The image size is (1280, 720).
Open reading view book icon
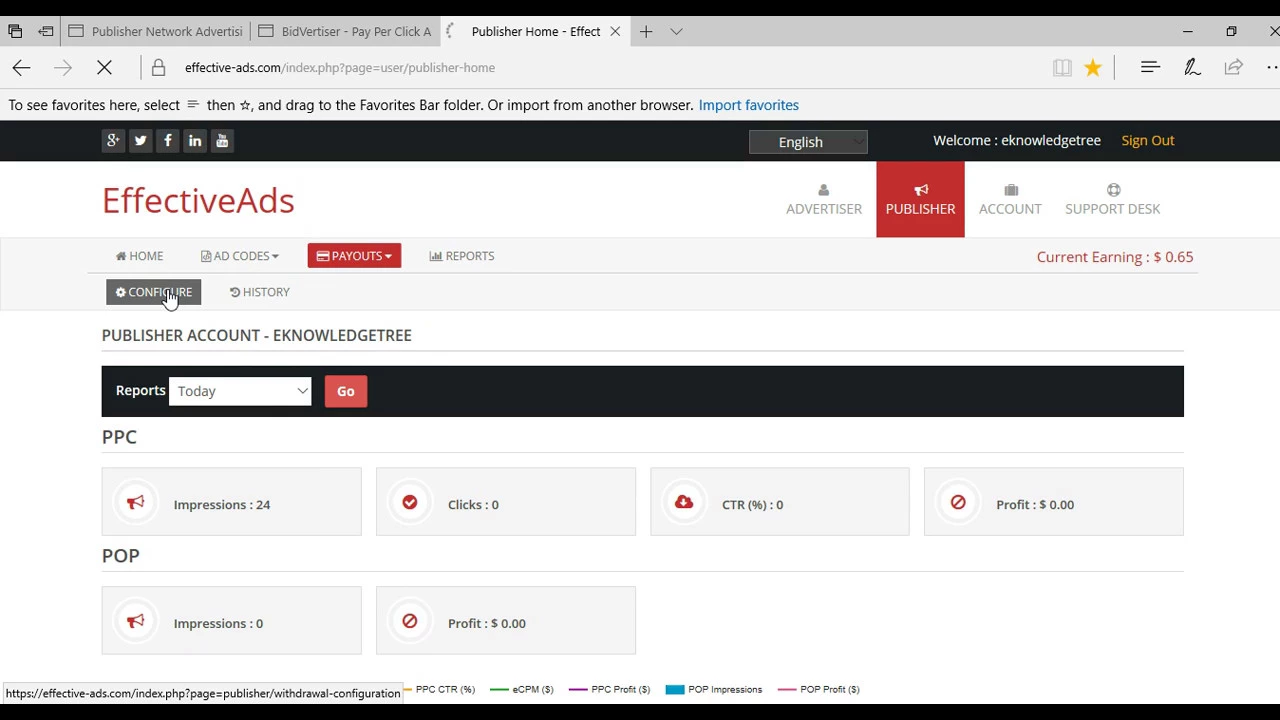click(x=1062, y=68)
